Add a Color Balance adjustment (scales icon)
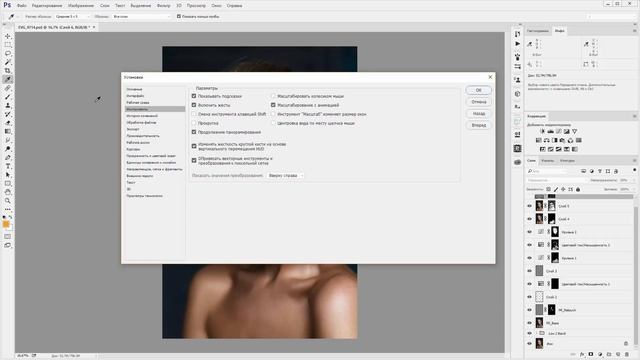 pyautogui.click(x=547, y=140)
